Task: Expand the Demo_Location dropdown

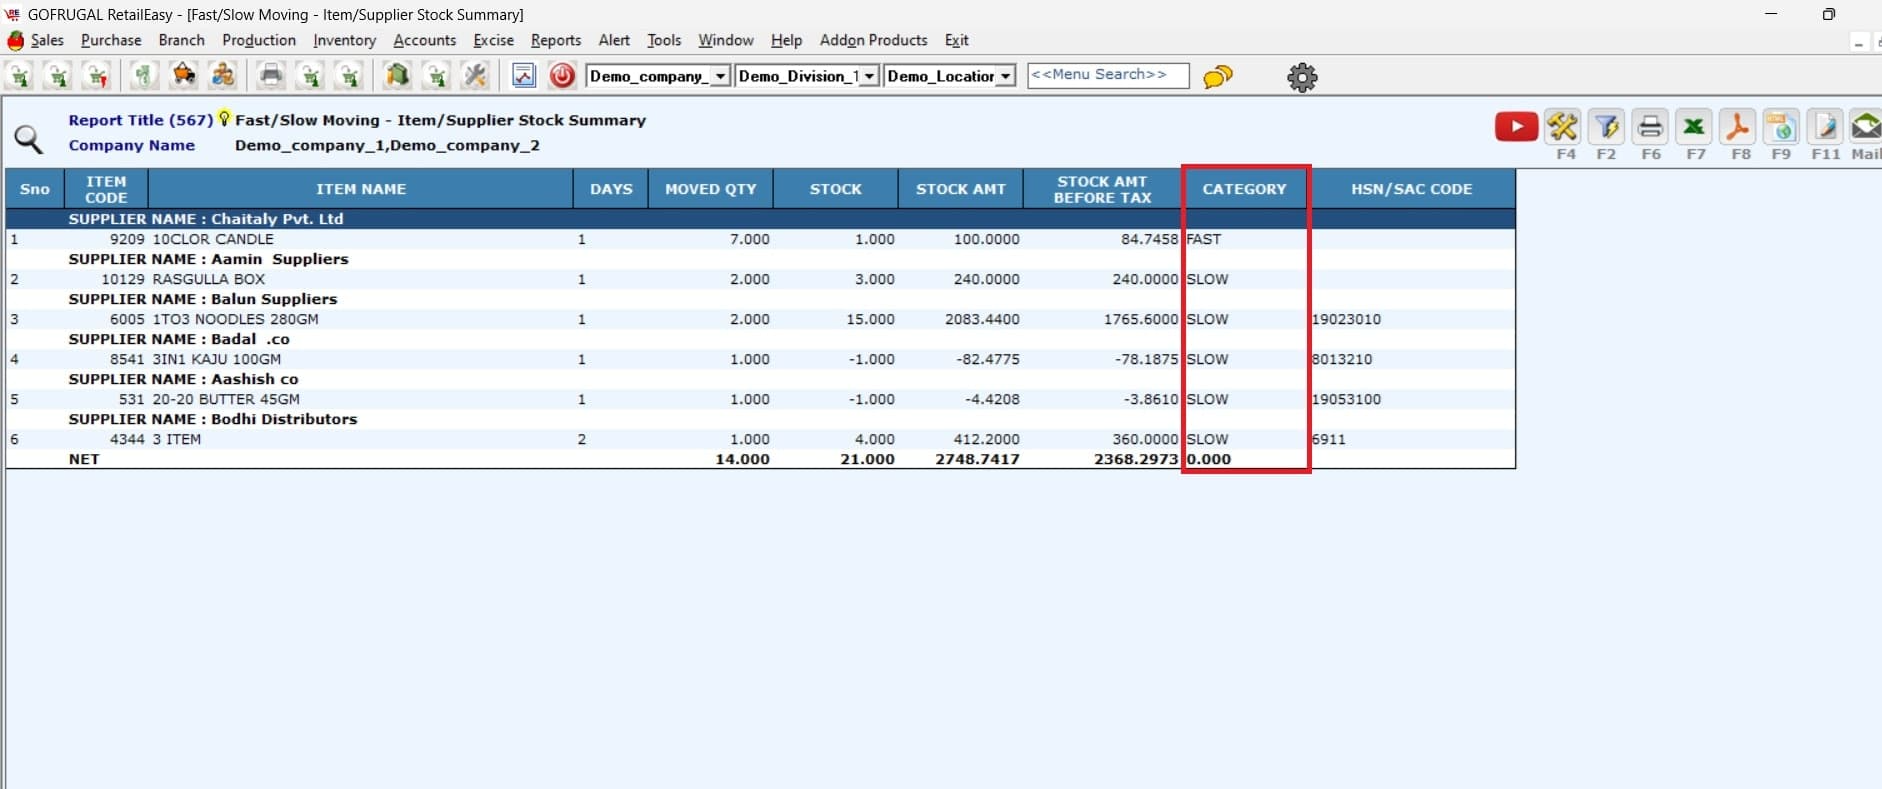Action: coord(1006,76)
